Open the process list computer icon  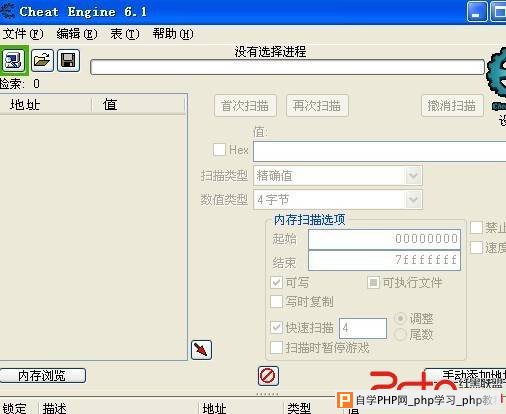tap(14, 61)
